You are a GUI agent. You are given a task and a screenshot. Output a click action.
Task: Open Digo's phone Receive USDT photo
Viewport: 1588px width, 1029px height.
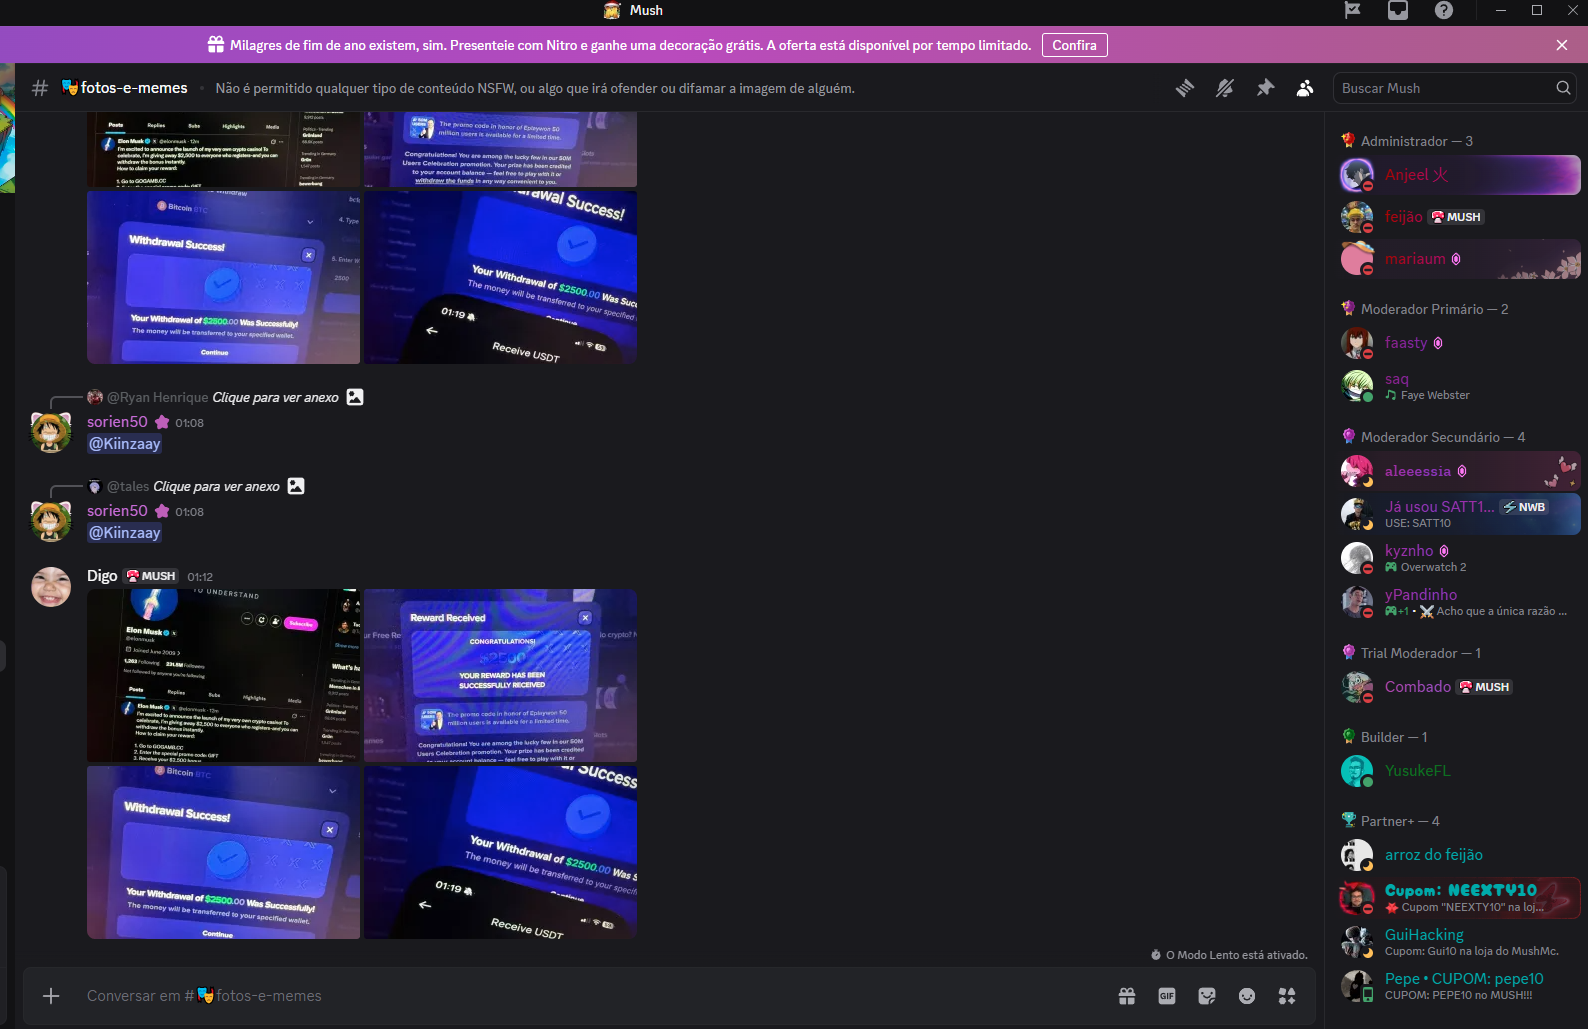500,852
